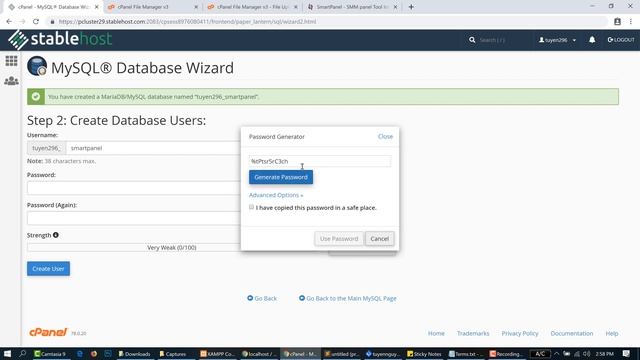Screen dimensions: 640x360
Task: Check 'I have copied this password' box
Action: pos(251,207)
